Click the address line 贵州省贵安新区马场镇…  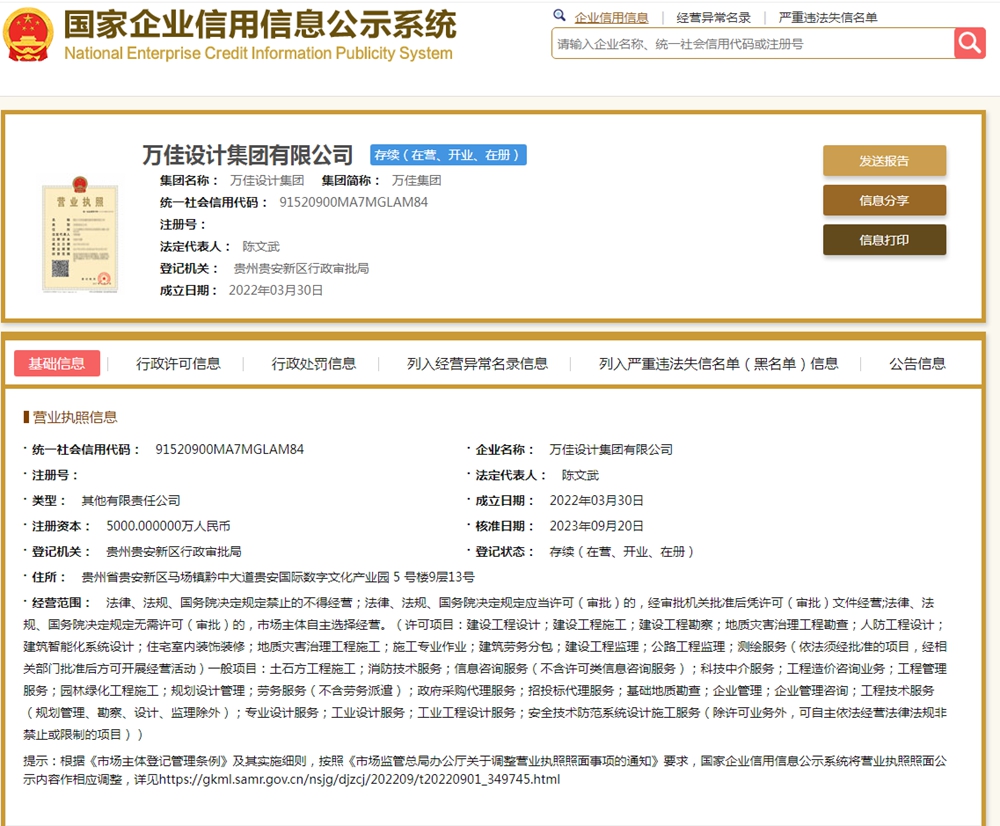278,577
